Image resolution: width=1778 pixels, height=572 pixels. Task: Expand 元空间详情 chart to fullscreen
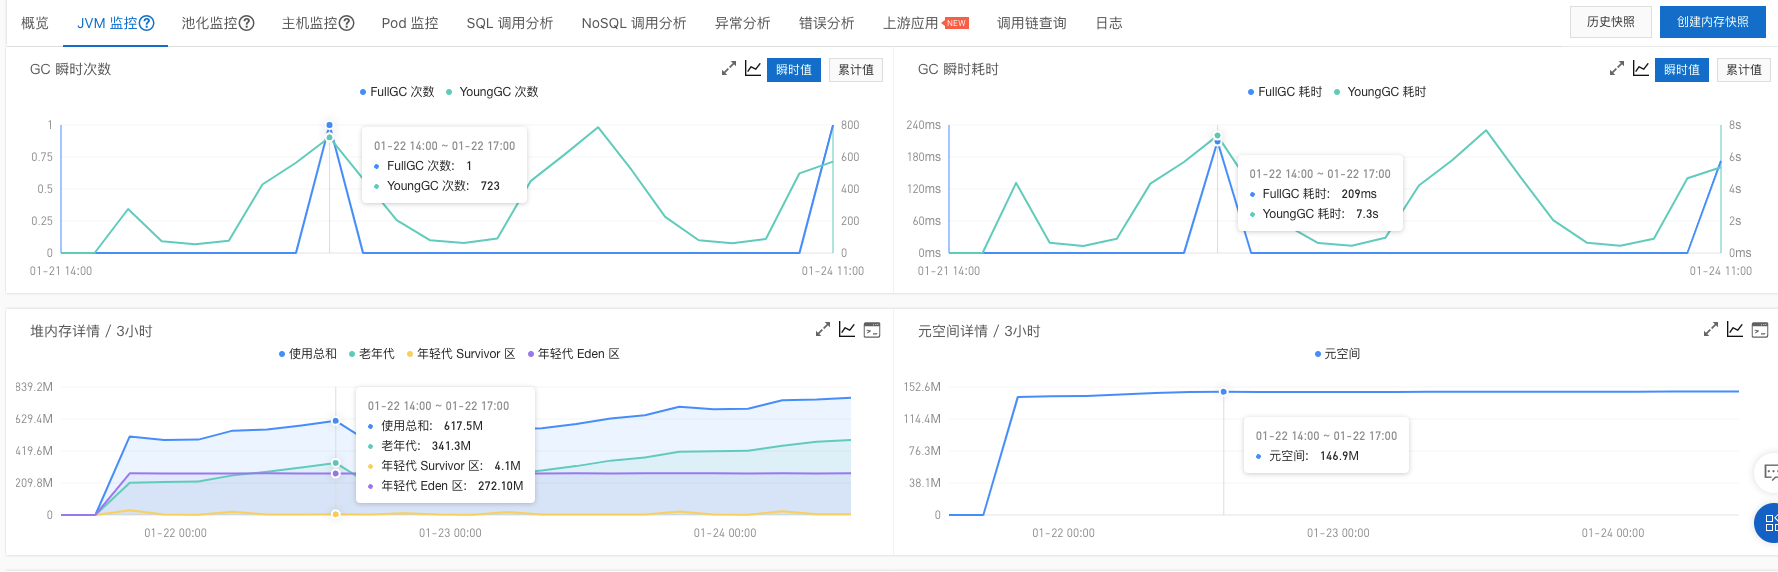point(1711,329)
